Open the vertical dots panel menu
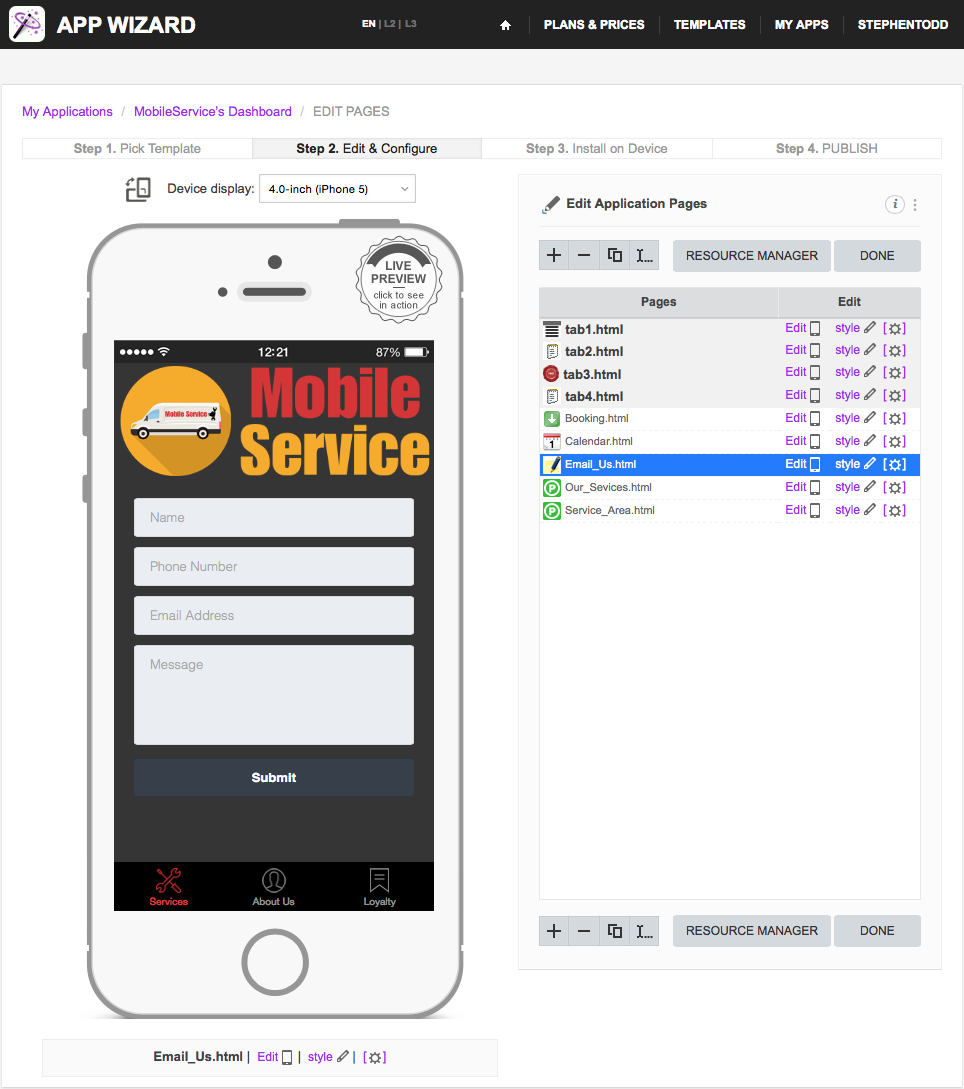Viewport: 964px width, 1089px height. [915, 205]
